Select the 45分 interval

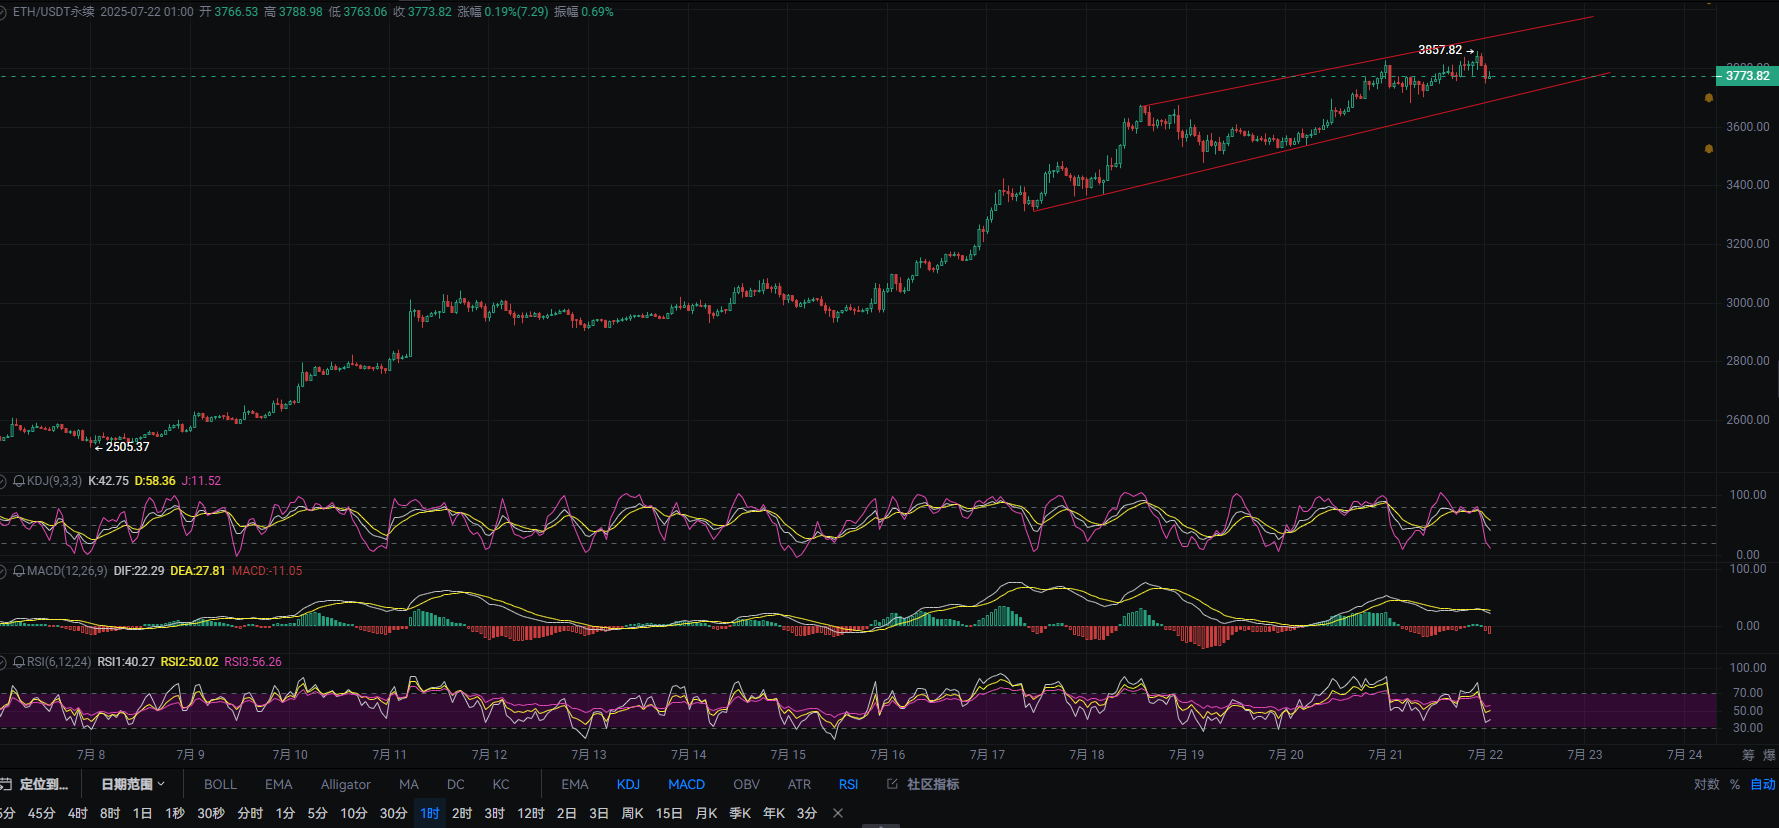pyautogui.click(x=41, y=813)
